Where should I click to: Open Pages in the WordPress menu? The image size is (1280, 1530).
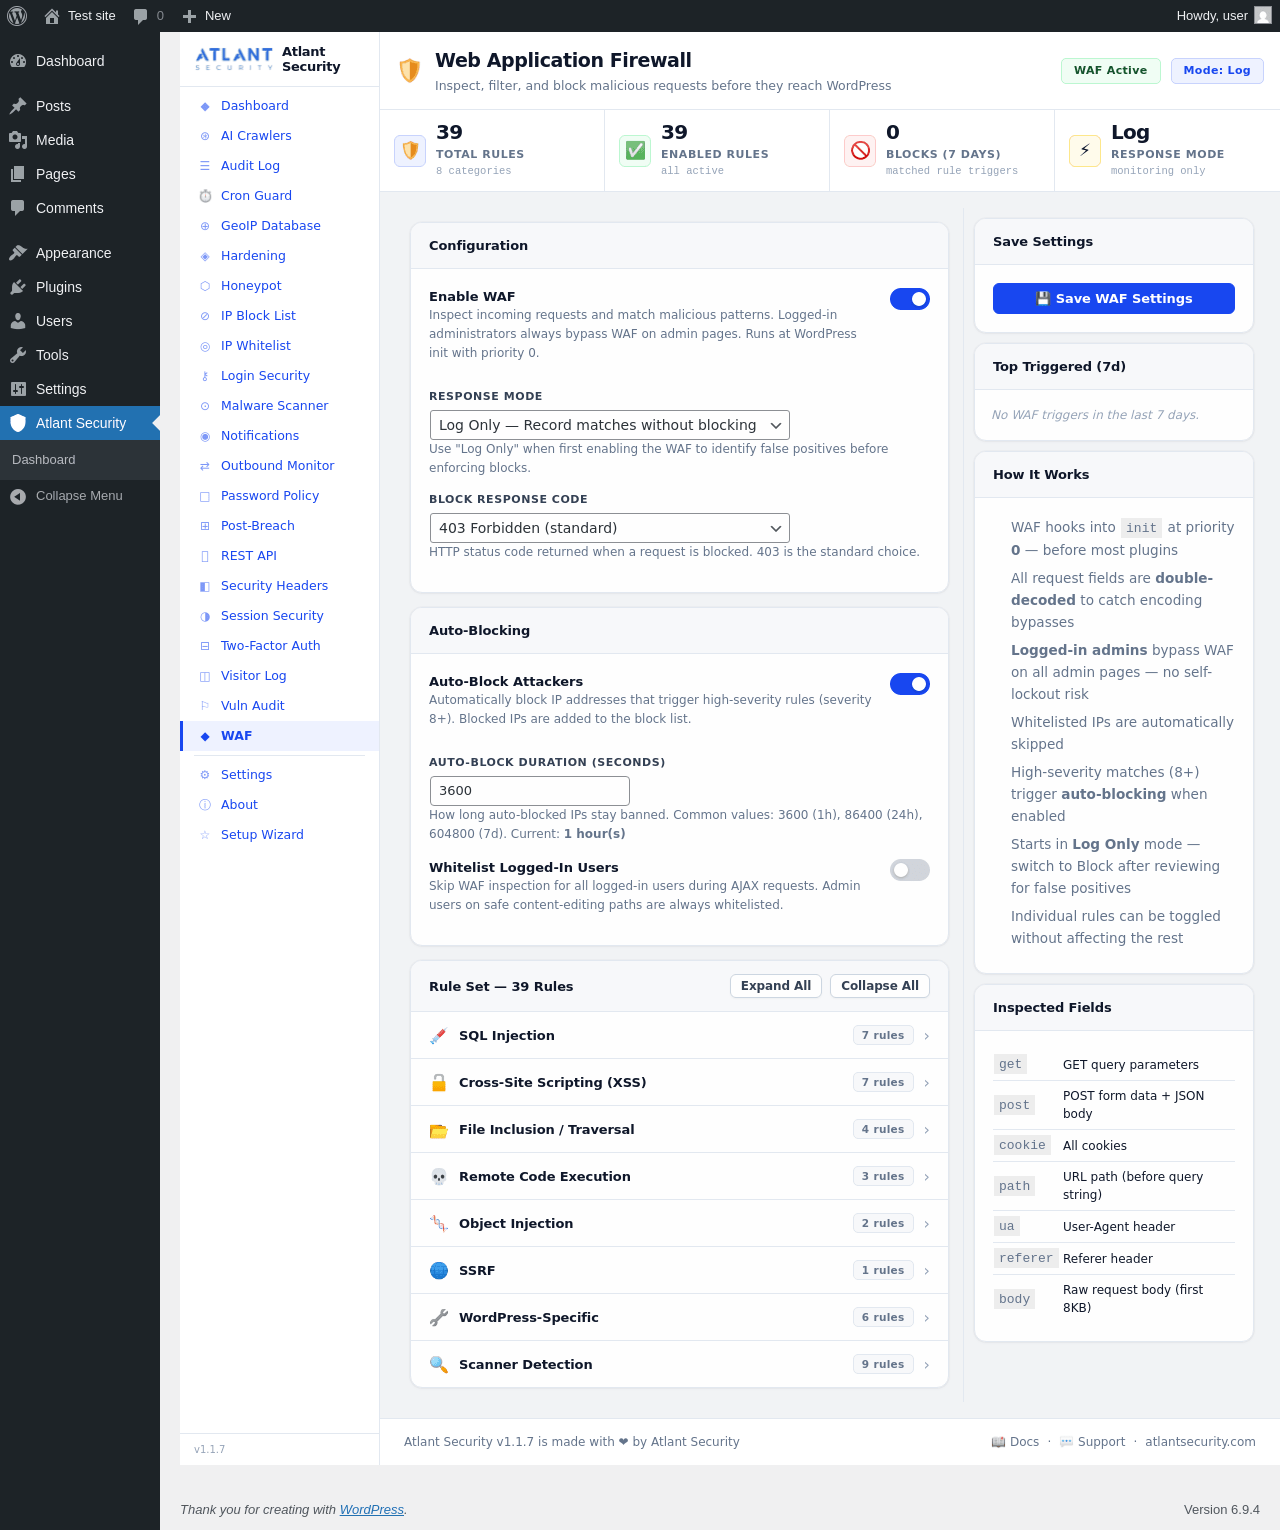pos(80,174)
